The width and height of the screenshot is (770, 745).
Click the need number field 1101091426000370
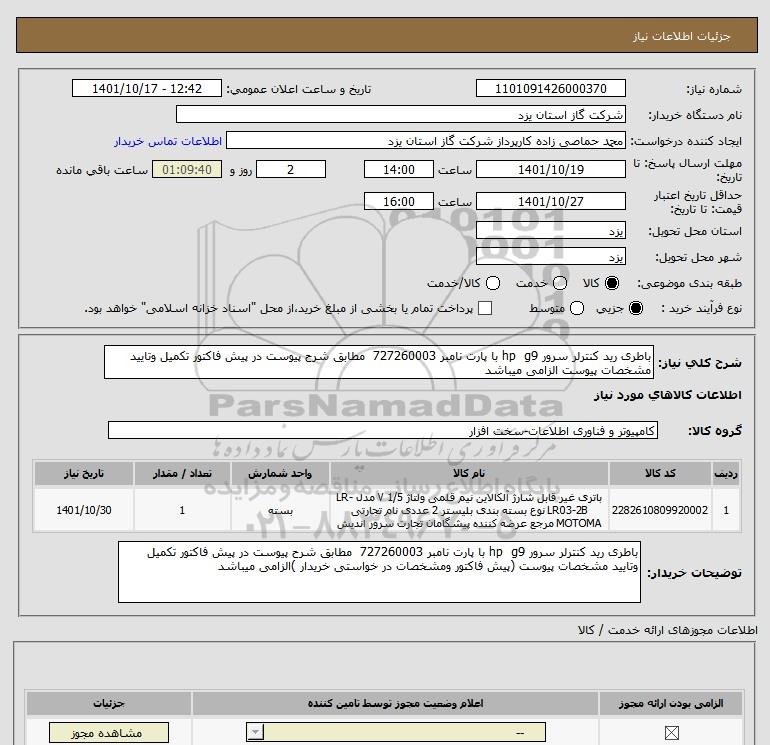550,88
